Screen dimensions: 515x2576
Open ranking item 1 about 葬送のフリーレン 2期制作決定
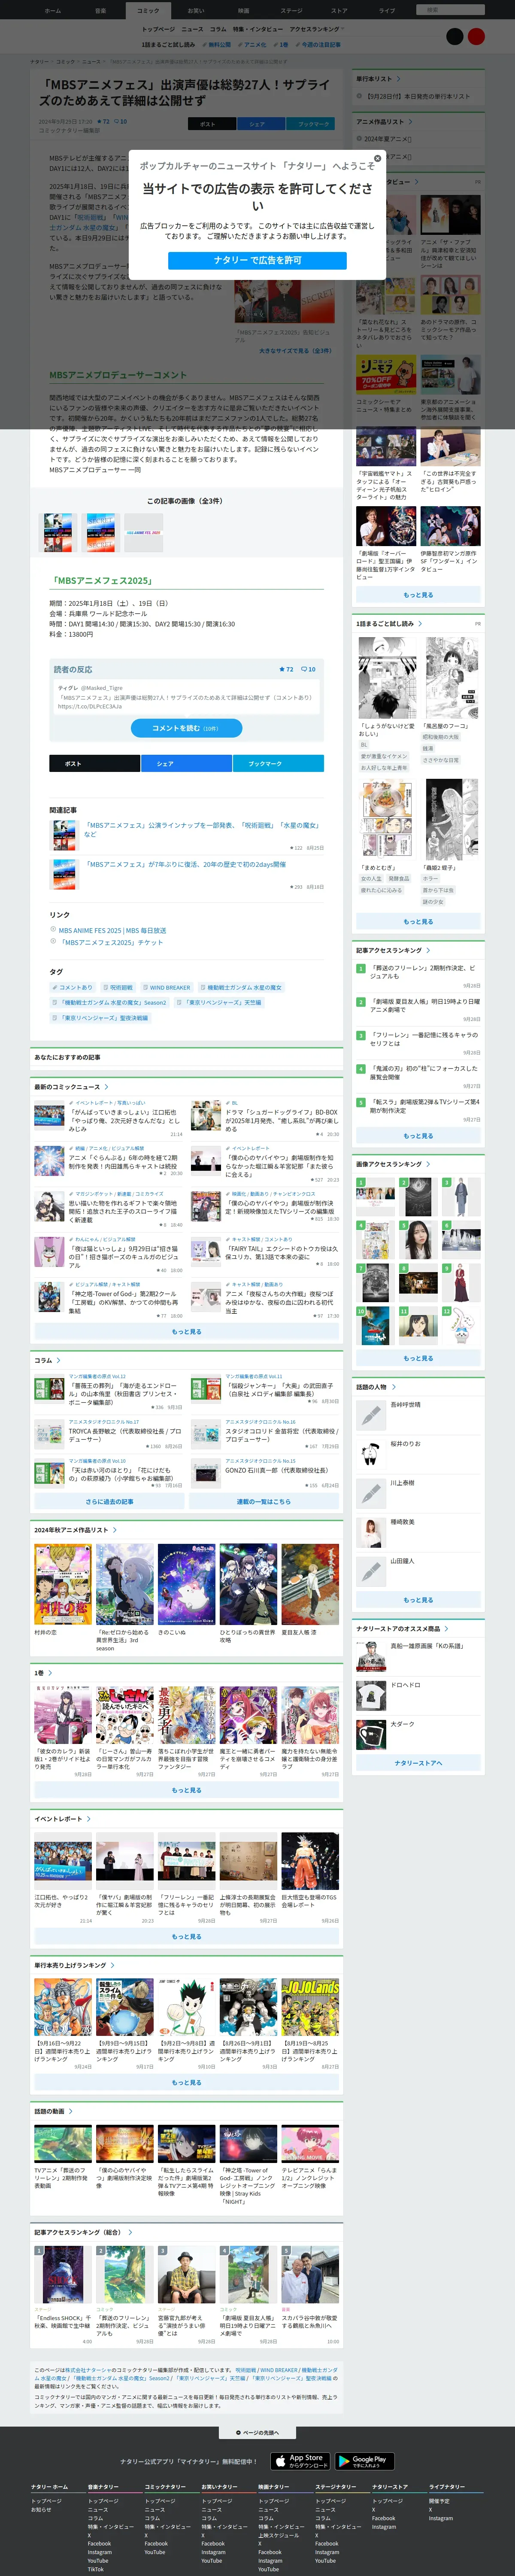(x=418, y=975)
